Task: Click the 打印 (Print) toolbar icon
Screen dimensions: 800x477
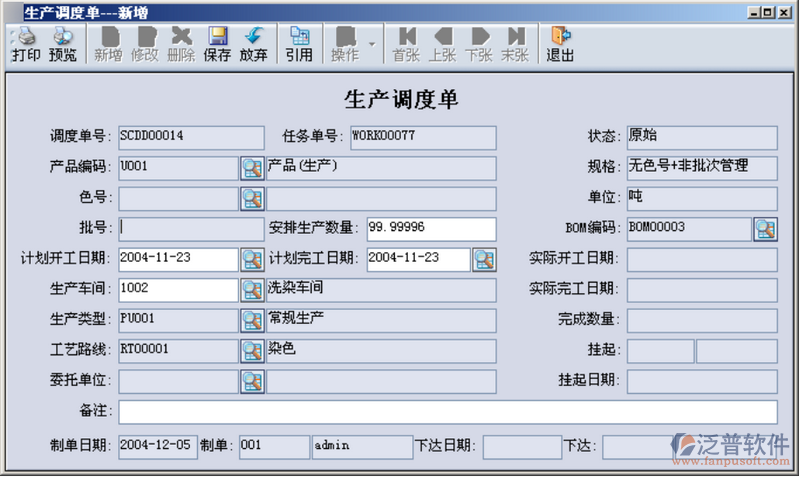Action: pos(26,45)
